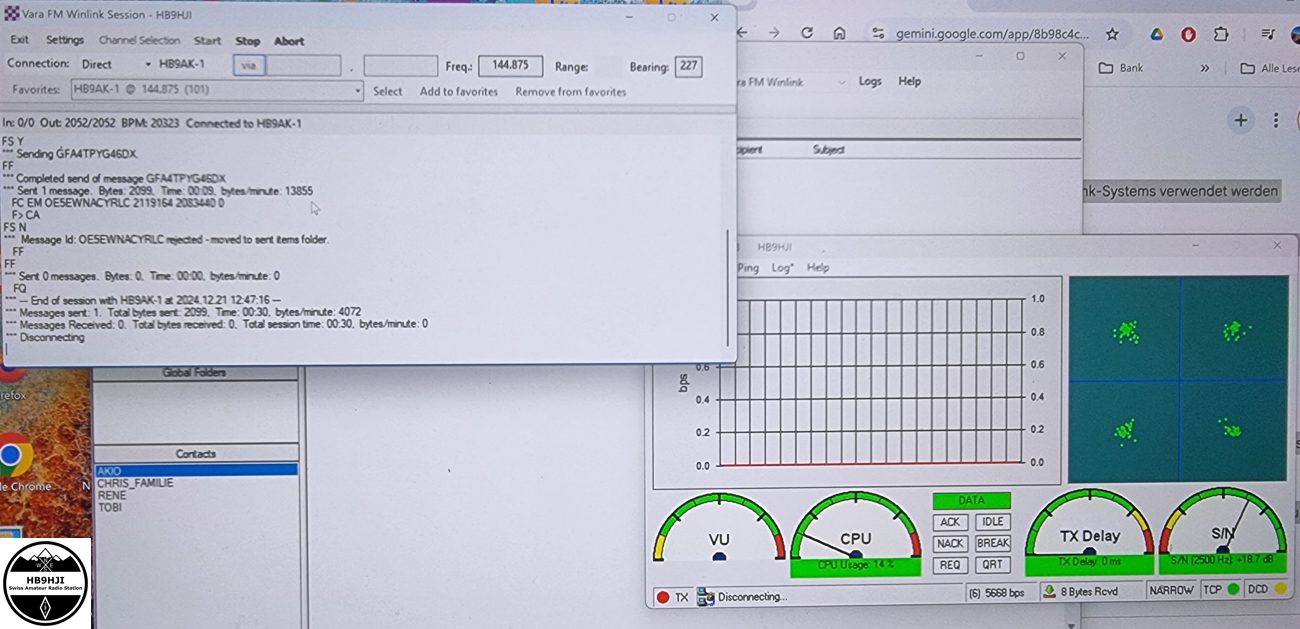Viewport: 1300px width, 629px height.
Task: Open the Help menu in Winlink Express
Action: pyautogui.click(x=909, y=81)
